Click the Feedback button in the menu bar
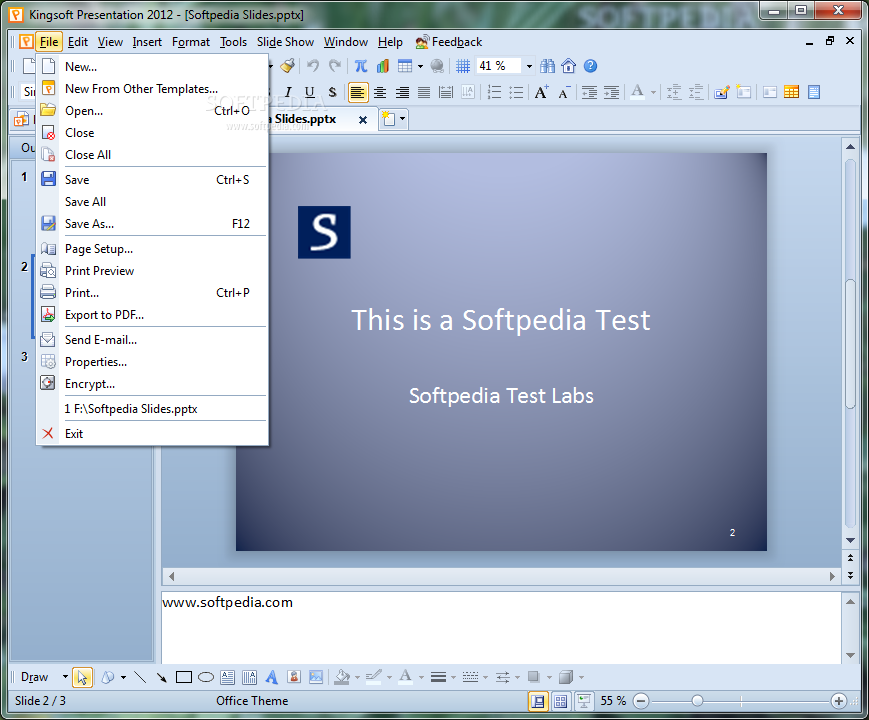The width and height of the screenshot is (869, 720). coord(449,42)
